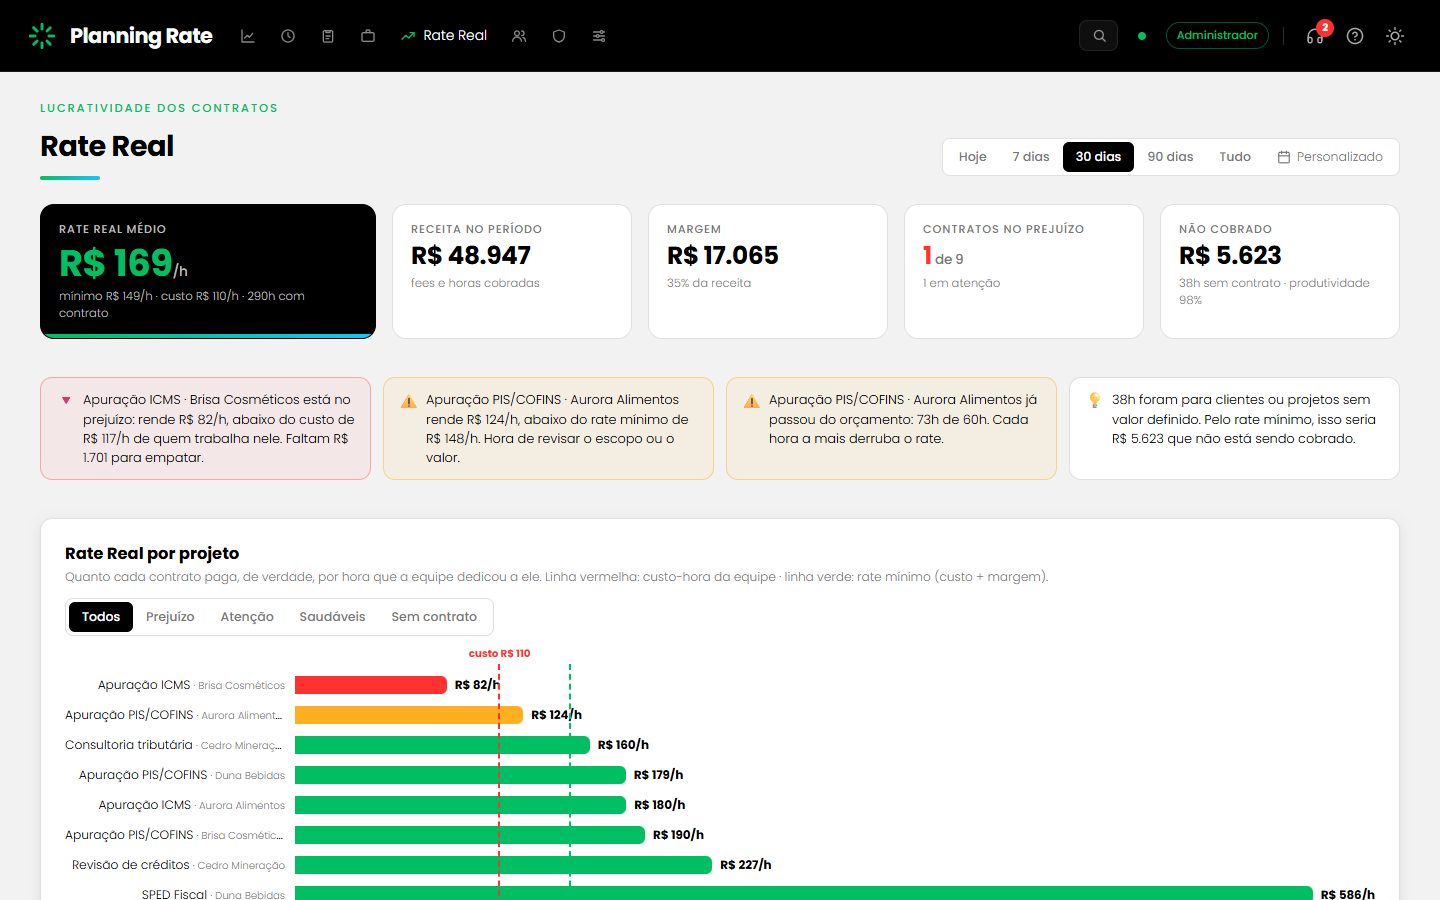Click warning icon in the budget overrun alert

tap(752, 401)
